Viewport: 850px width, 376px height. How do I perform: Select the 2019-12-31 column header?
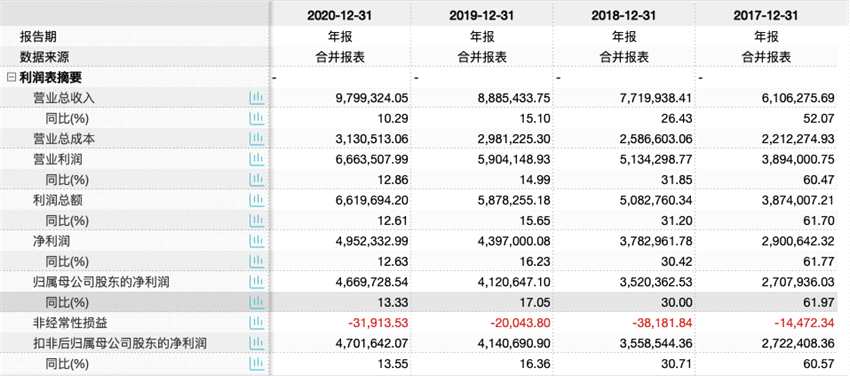(x=481, y=16)
